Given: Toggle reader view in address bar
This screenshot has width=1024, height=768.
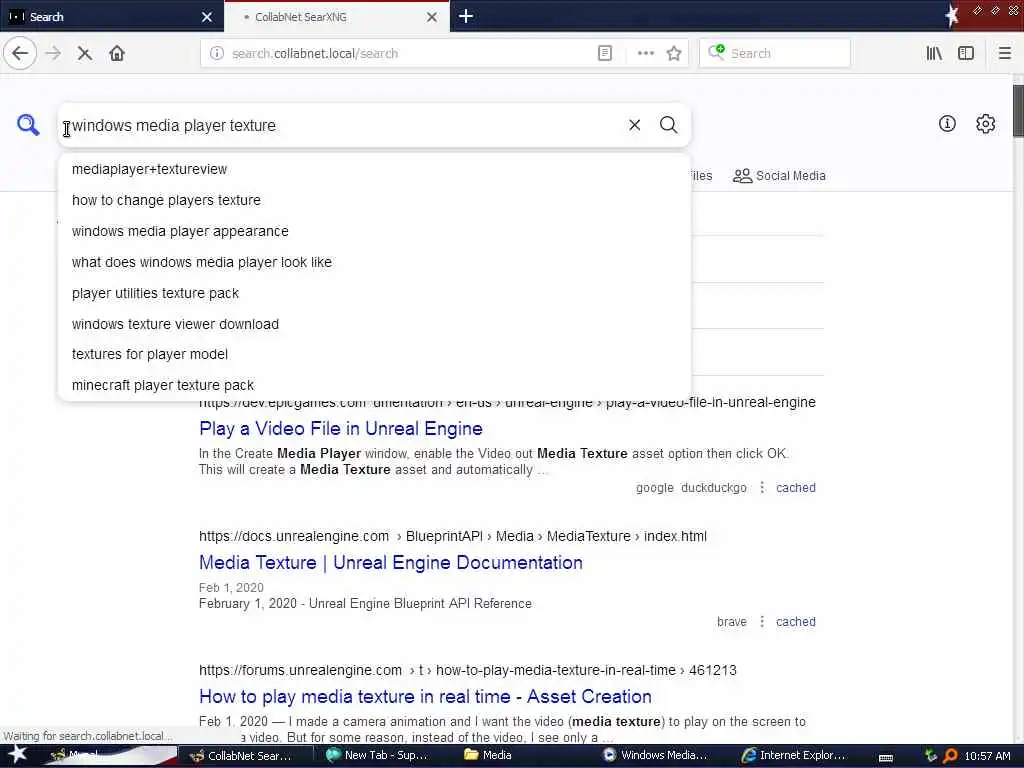Looking at the screenshot, I should point(605,53).
